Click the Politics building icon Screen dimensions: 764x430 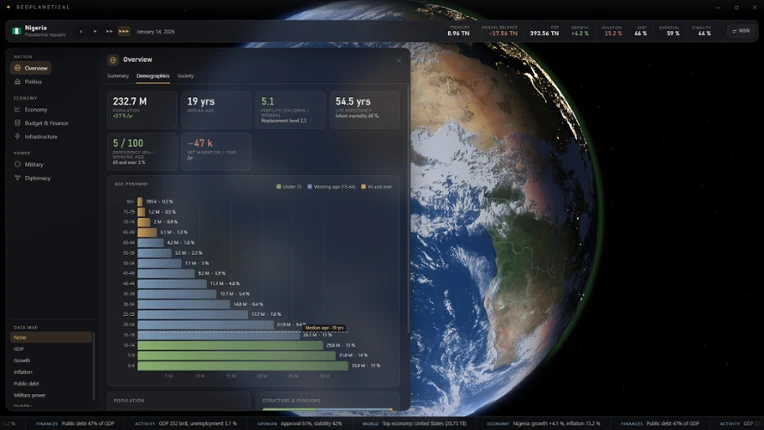click(x=18, y=82)
